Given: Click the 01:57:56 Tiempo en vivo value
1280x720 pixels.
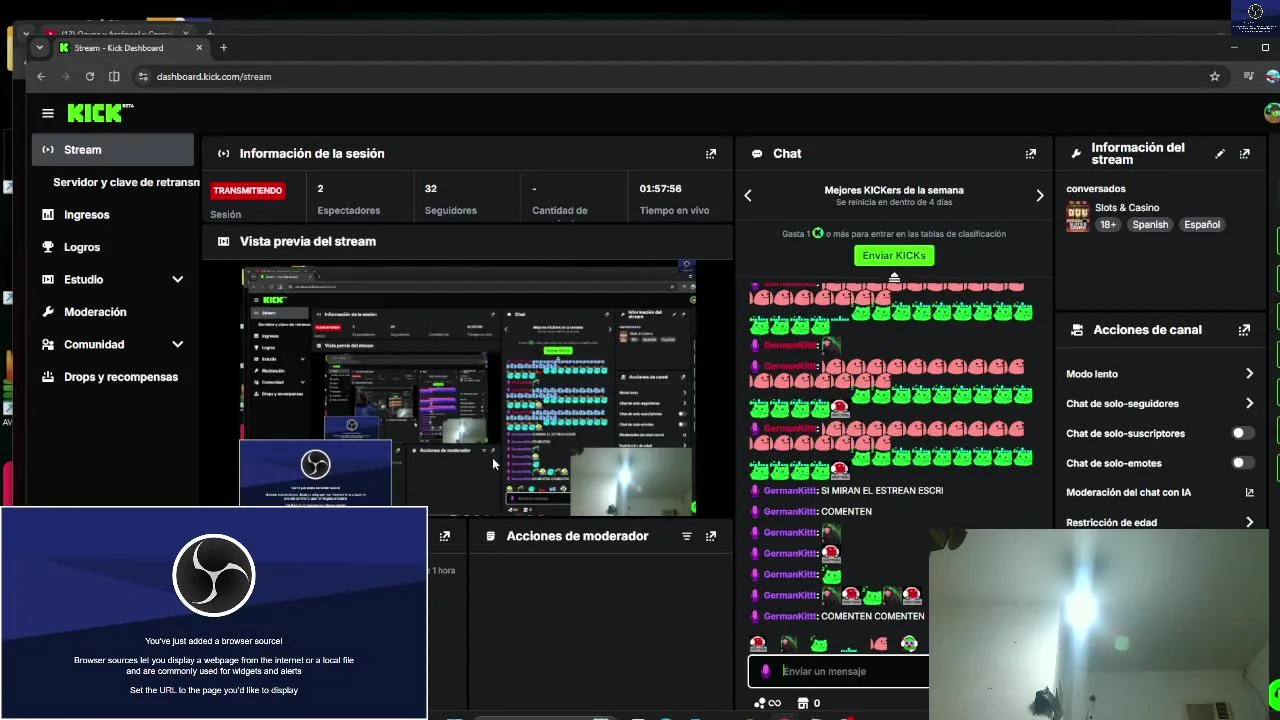Looking at the screenshot, I should (660, 189).
